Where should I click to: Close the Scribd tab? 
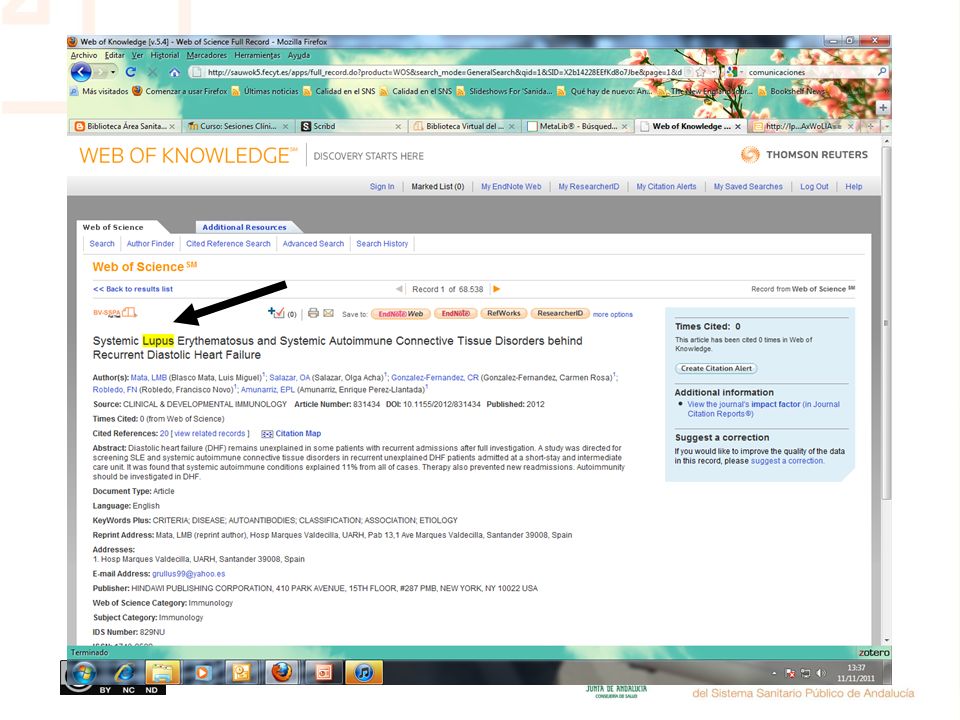(x=398, y=127)
